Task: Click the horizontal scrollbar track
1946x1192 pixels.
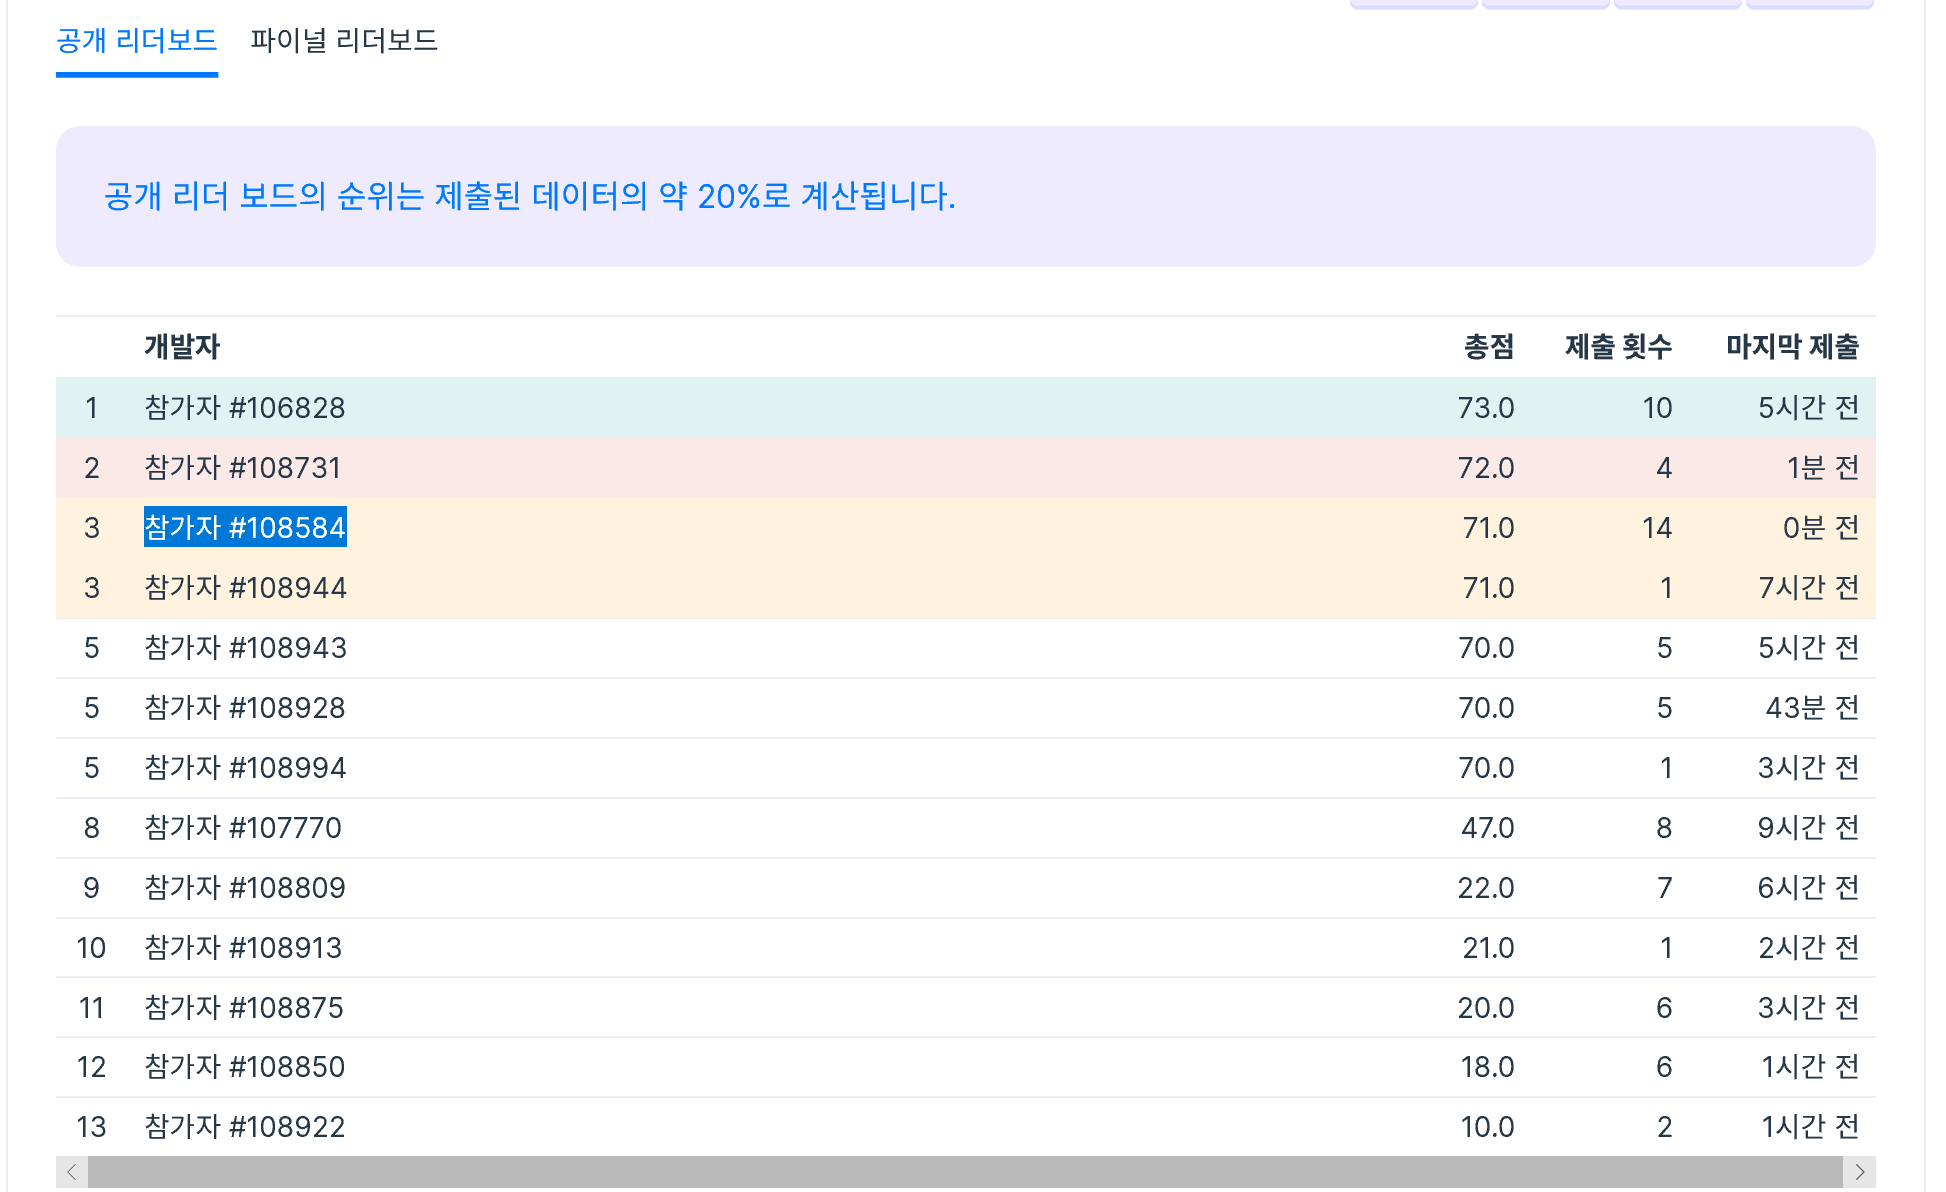Action: click(x=965, y=1171)
